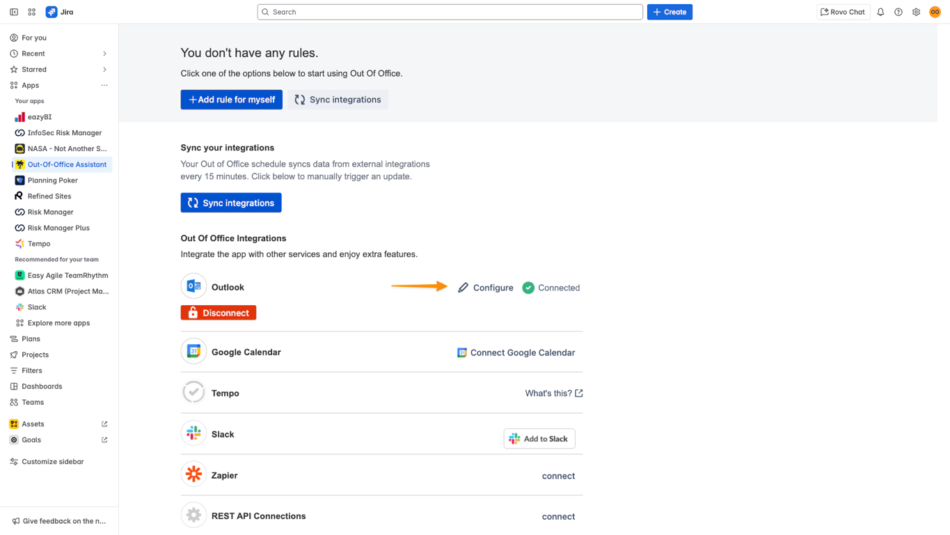This screenshot has height=535, width=950.
Task: Open eazyBI app in sidebar
Action: coord(42,117)
